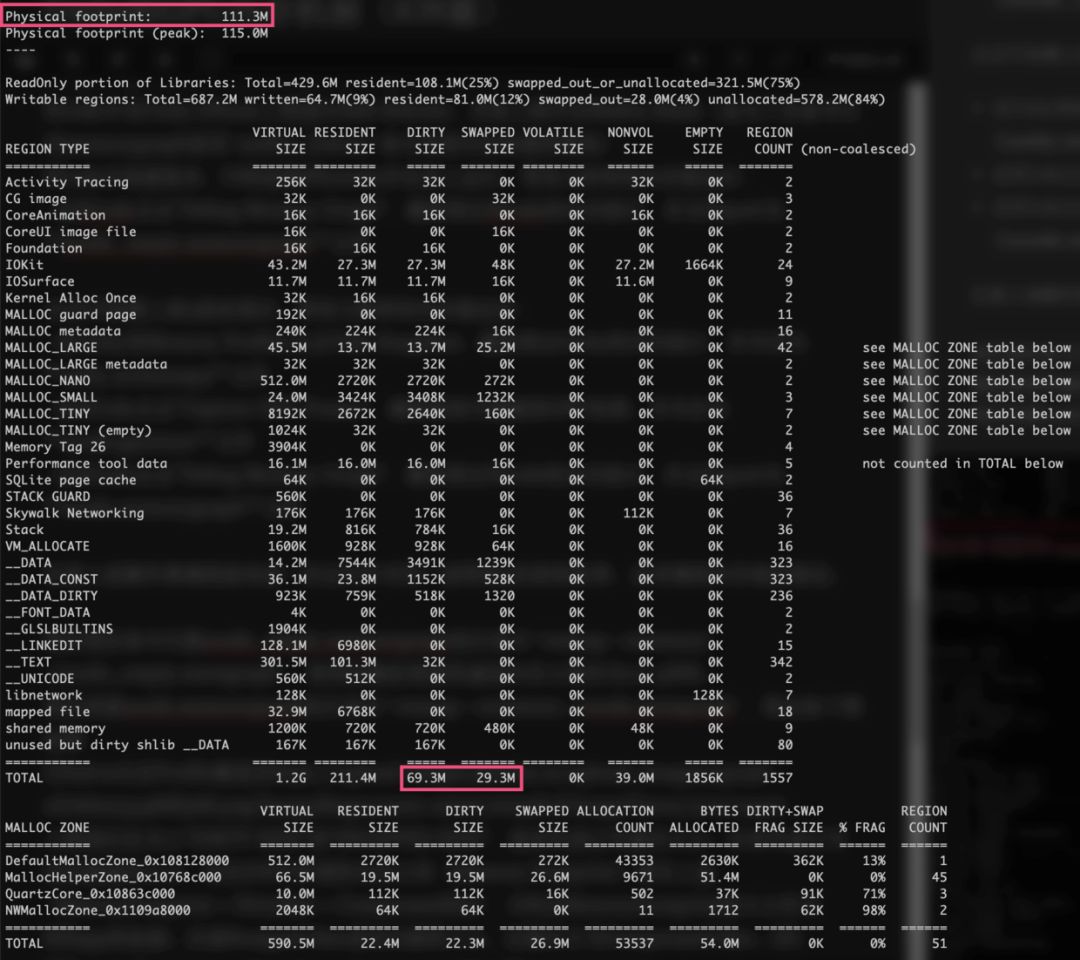Select the "__FONT_DATA" row label
Viewport: 1080px width, 960px height.
pos(48,612)
